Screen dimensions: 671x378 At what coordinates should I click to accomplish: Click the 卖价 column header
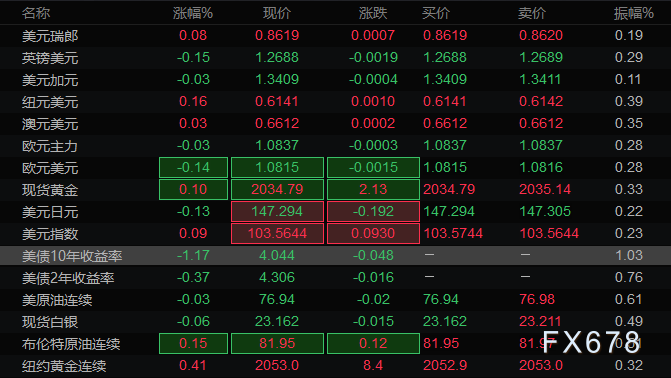click(x=531, y=13)
